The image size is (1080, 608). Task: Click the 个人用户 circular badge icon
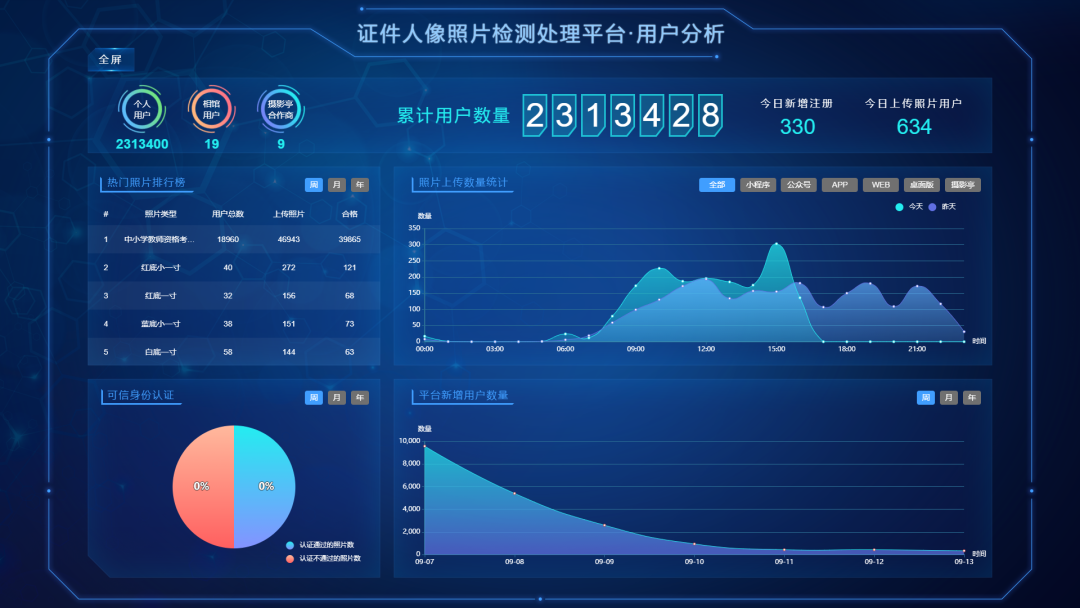(142, 109)
